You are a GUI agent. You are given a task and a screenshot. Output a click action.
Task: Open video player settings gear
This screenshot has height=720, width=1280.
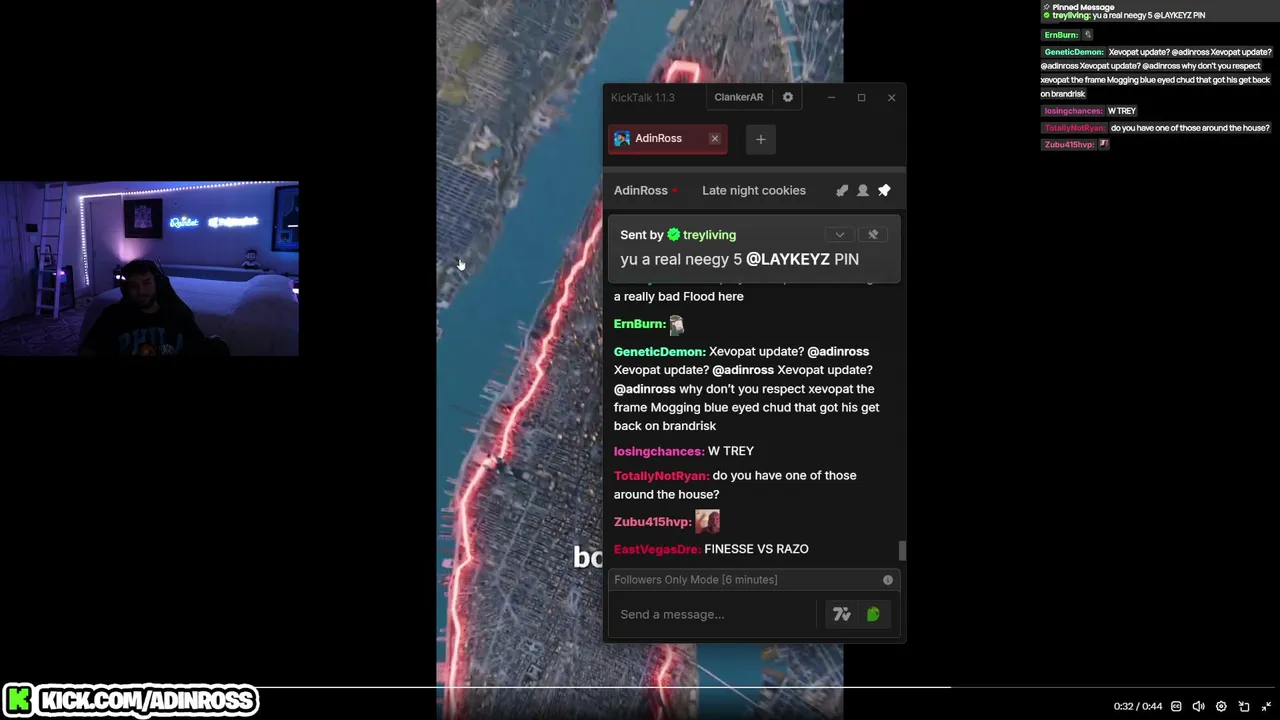point(1221,706)
